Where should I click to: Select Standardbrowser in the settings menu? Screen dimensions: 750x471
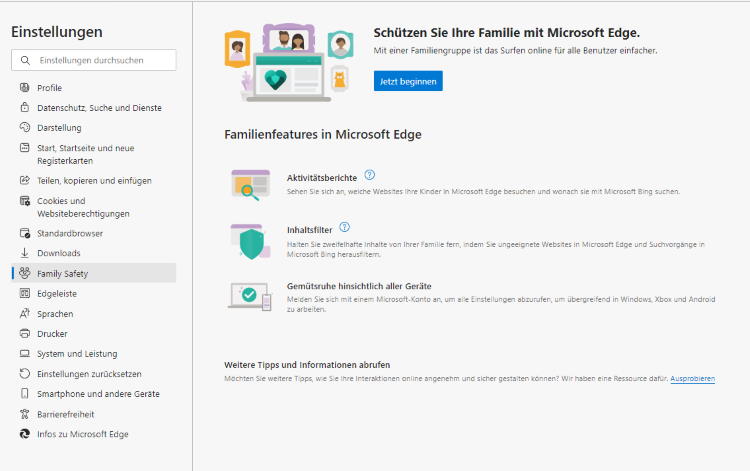(x=70, y=234)
